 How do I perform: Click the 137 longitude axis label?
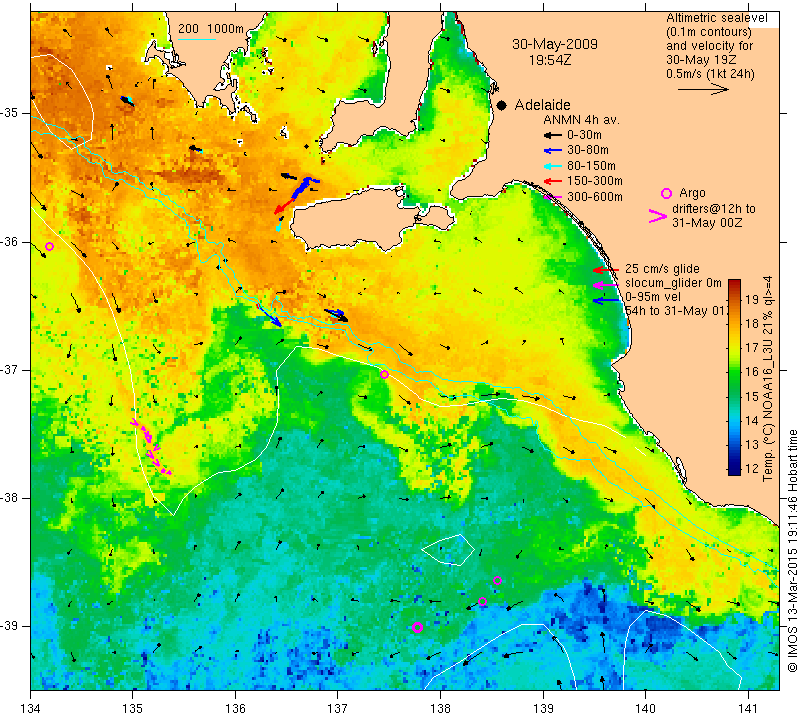coord(337,709)
